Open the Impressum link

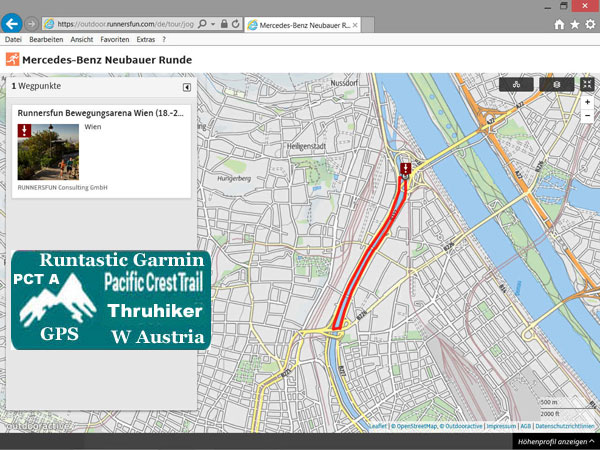(501, 426)
